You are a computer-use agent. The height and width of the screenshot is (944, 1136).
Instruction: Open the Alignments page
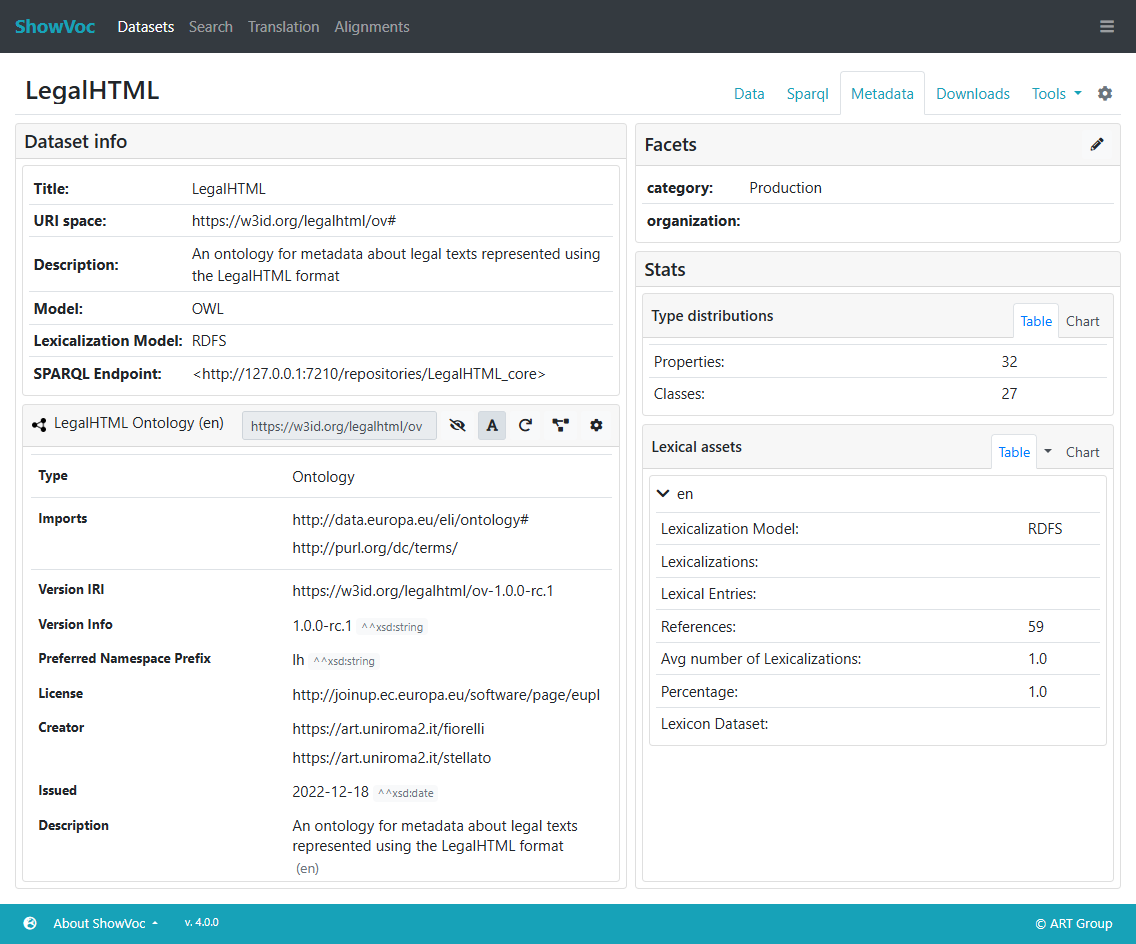tap(372, 27)
